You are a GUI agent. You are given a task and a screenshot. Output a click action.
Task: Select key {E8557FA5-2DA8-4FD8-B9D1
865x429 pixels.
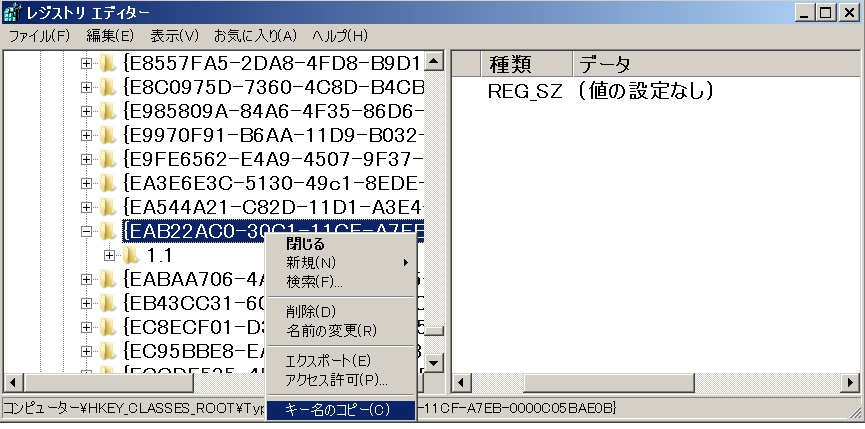pyautogui.click(x=274, y=64)
